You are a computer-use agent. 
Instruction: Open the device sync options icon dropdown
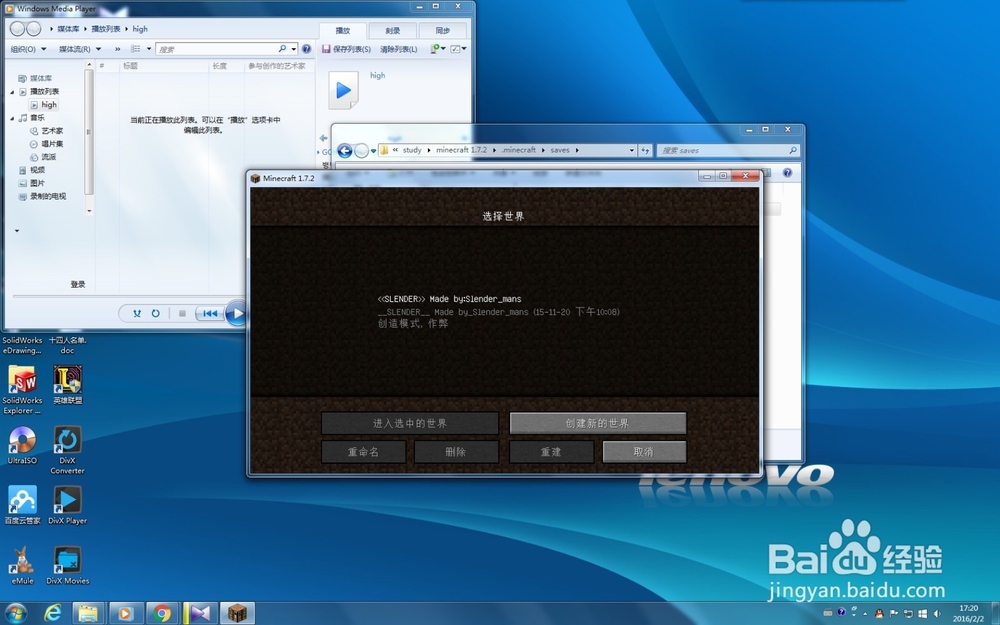[x=438, y=49]
